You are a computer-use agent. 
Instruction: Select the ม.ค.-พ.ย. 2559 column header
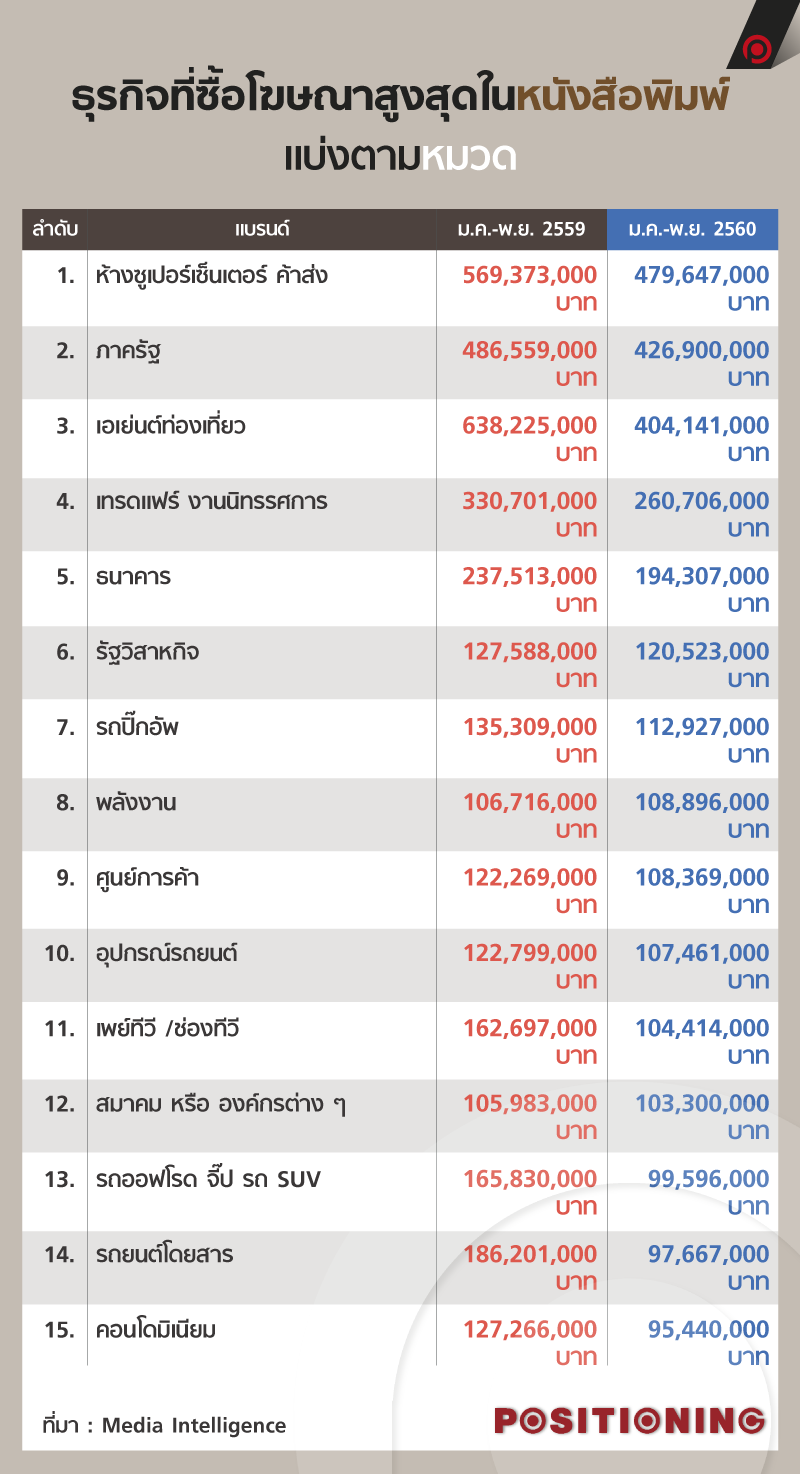tap(521, 230)
